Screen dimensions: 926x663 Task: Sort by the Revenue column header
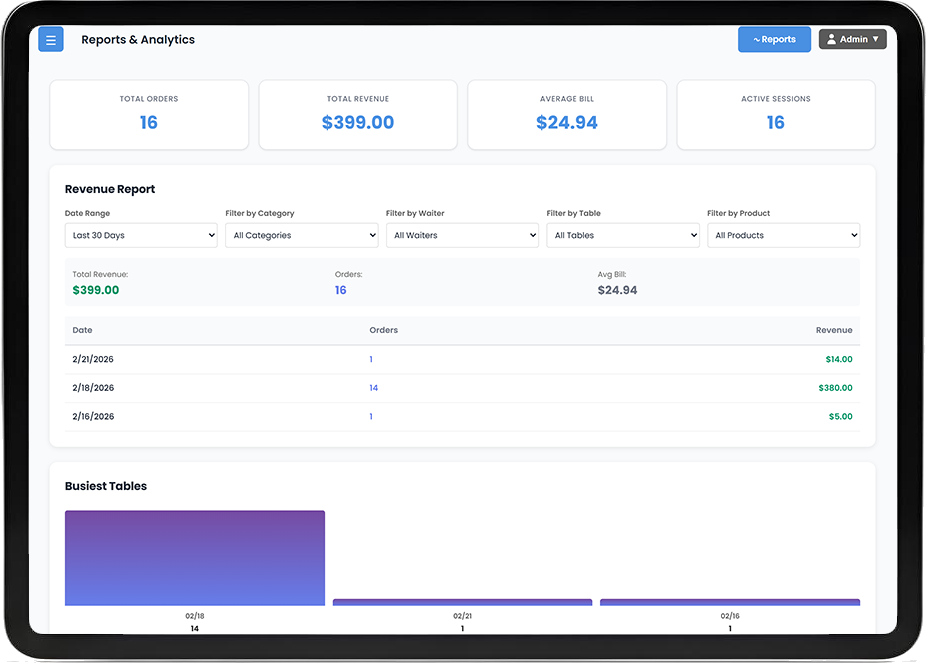(834, 330)
